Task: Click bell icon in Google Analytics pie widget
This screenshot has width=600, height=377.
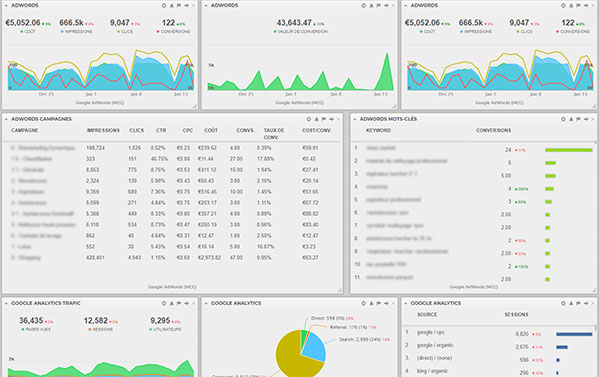Action: click(x=371, y=304)
